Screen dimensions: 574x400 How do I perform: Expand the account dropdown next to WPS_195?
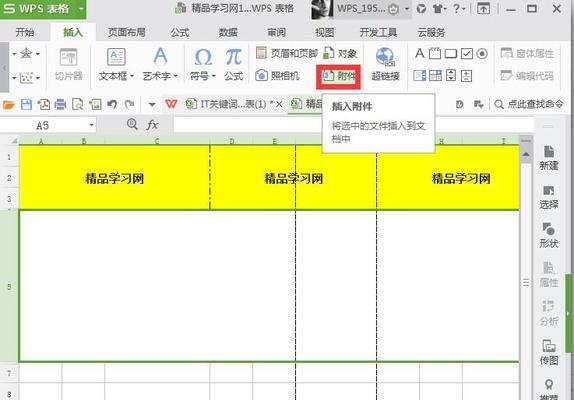pos(406,9)
